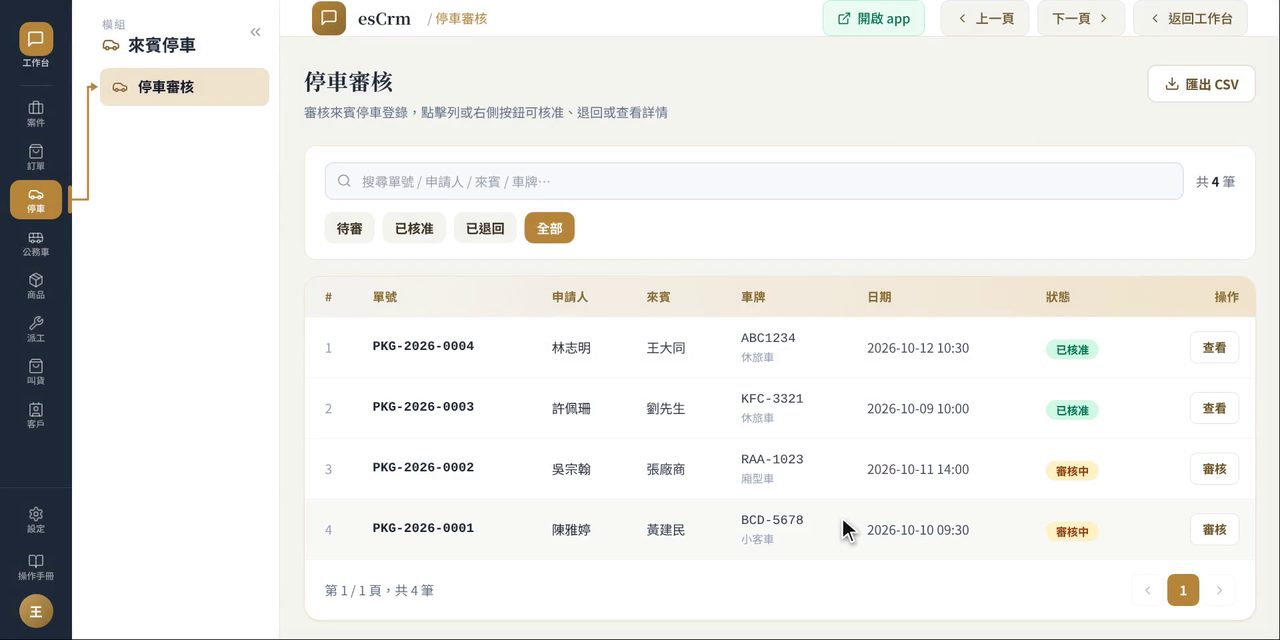
Task: Open the 案件 cases sidebar icon
Action: 36,114
